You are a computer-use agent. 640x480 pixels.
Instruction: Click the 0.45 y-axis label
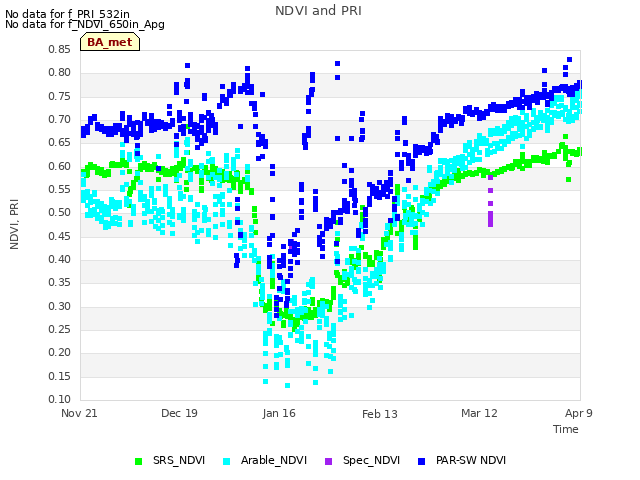coord(60,236)
